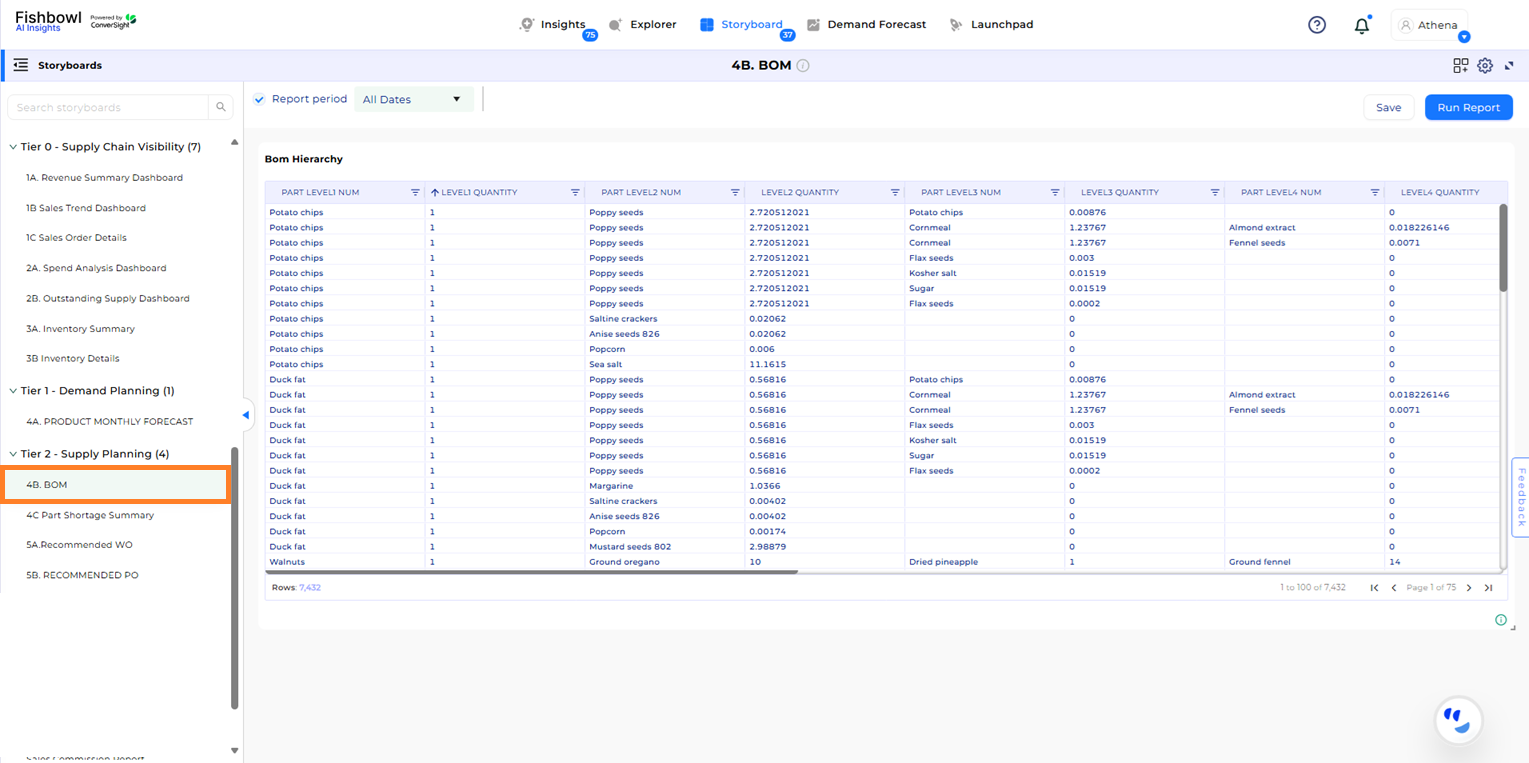Screen dimensions: 1529x763
Task: Expand storyboard to full screen
Action: pos(1509,66)
